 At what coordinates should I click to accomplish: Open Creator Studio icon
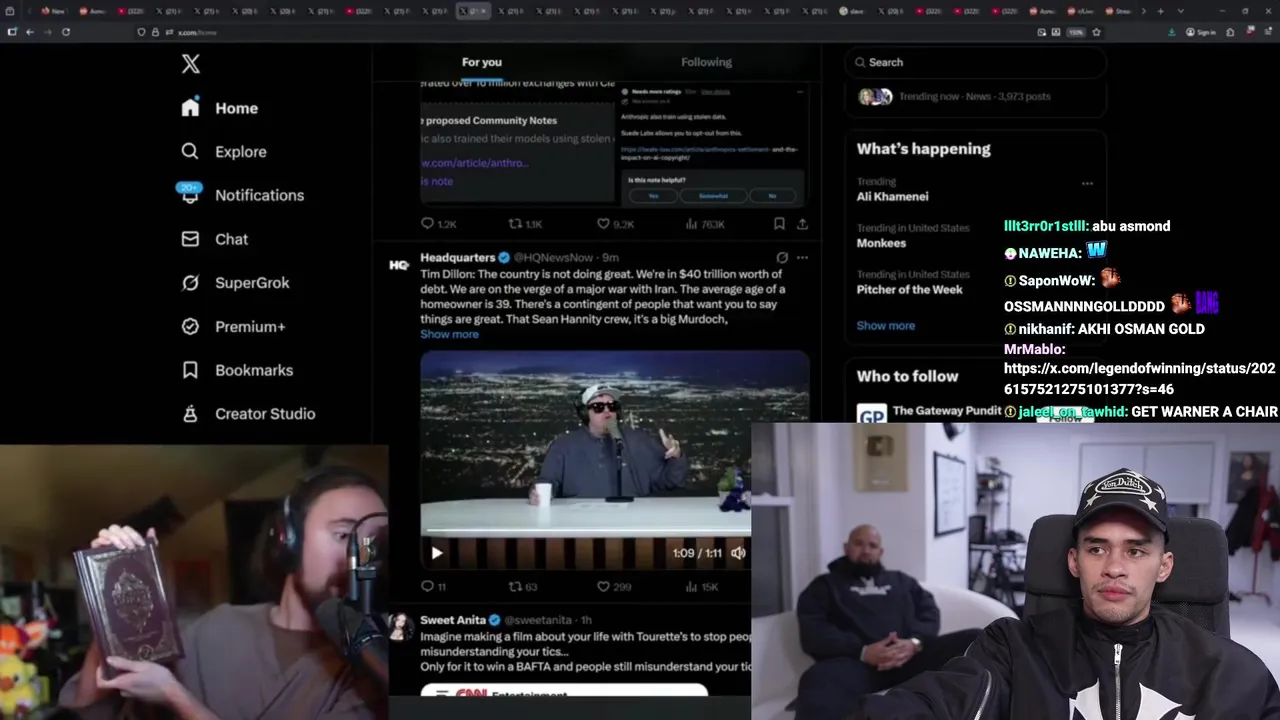coord(190,413)
